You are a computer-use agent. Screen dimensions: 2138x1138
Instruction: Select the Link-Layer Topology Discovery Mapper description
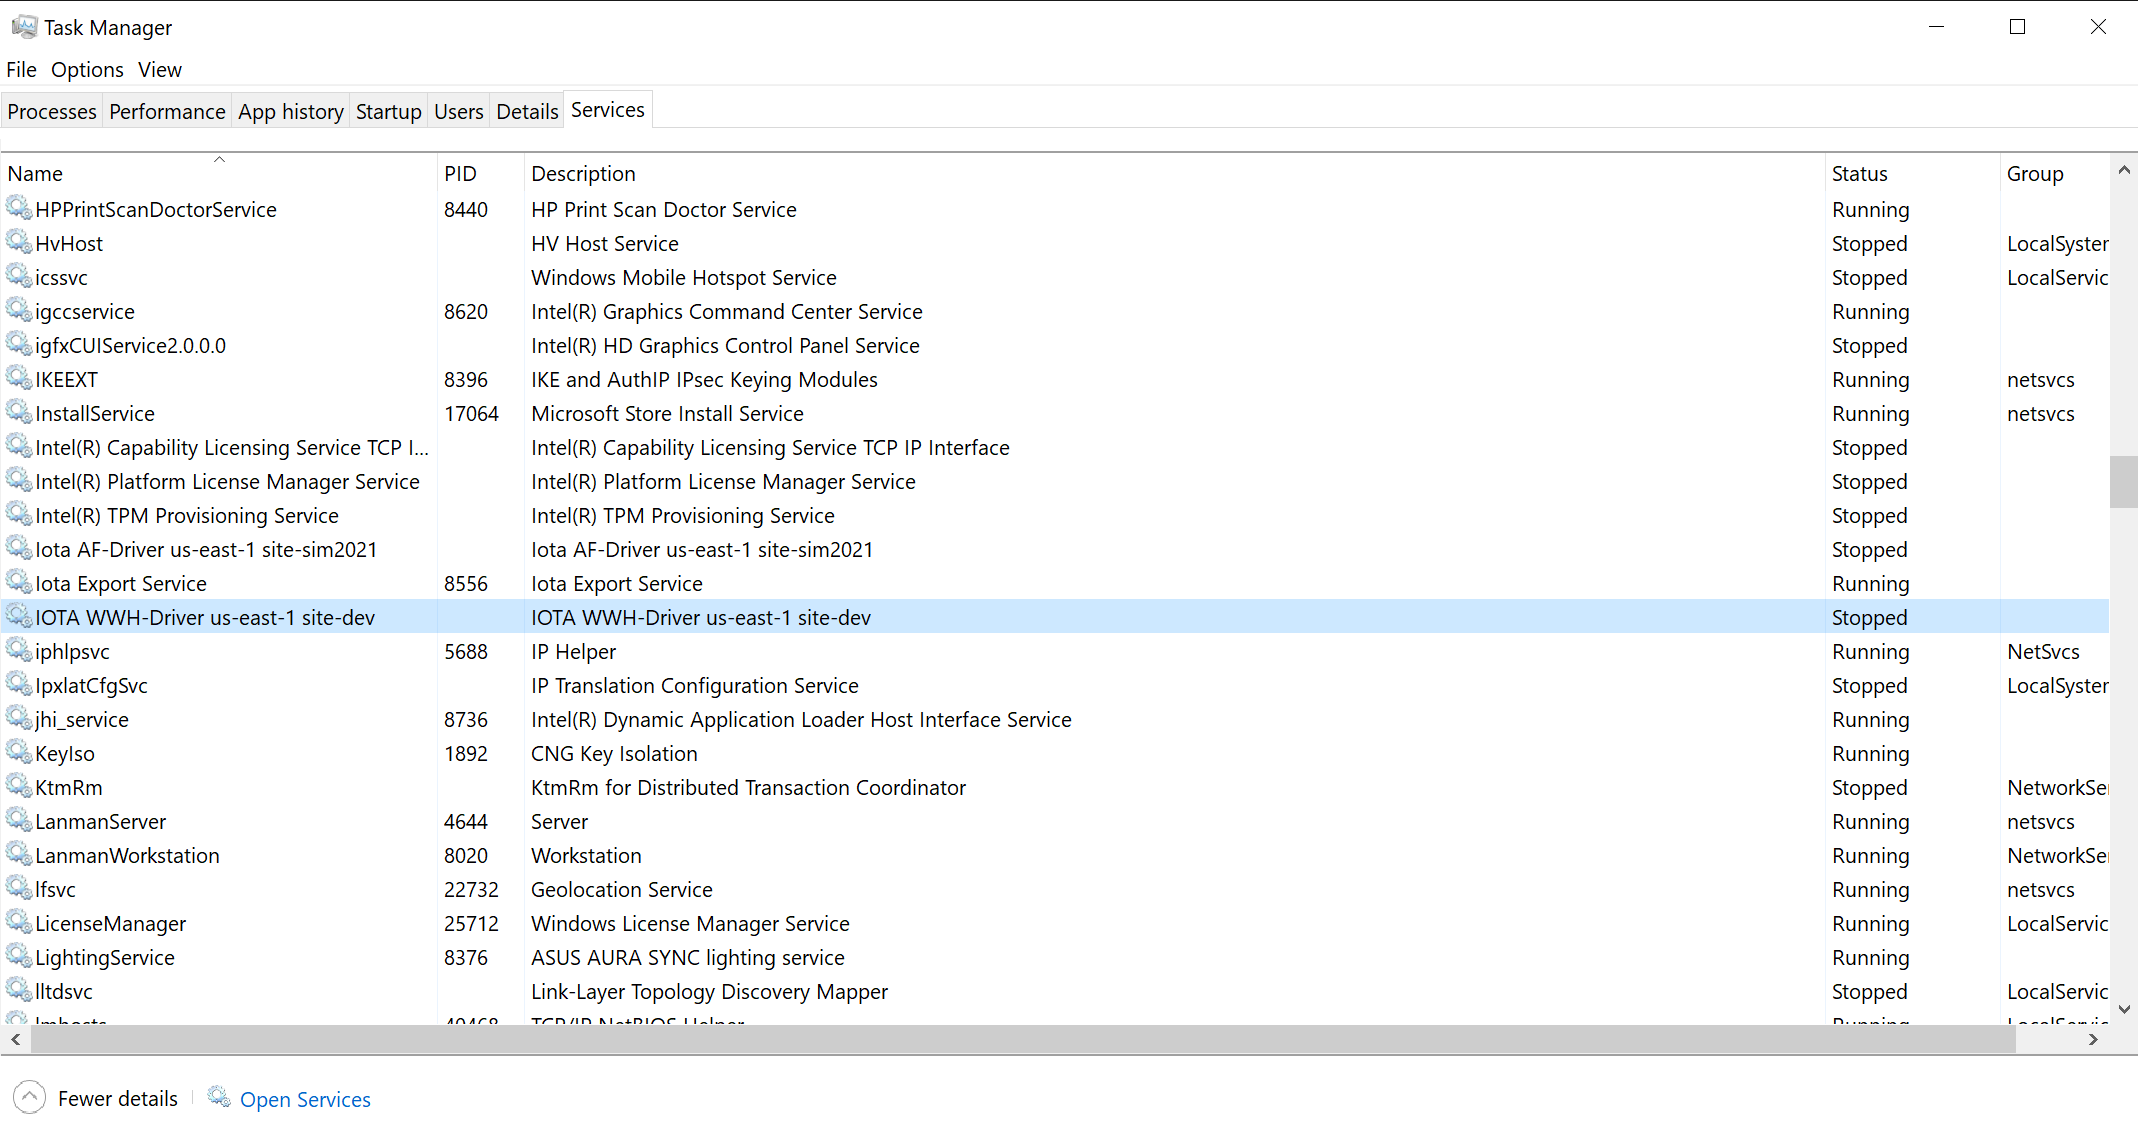709,991
